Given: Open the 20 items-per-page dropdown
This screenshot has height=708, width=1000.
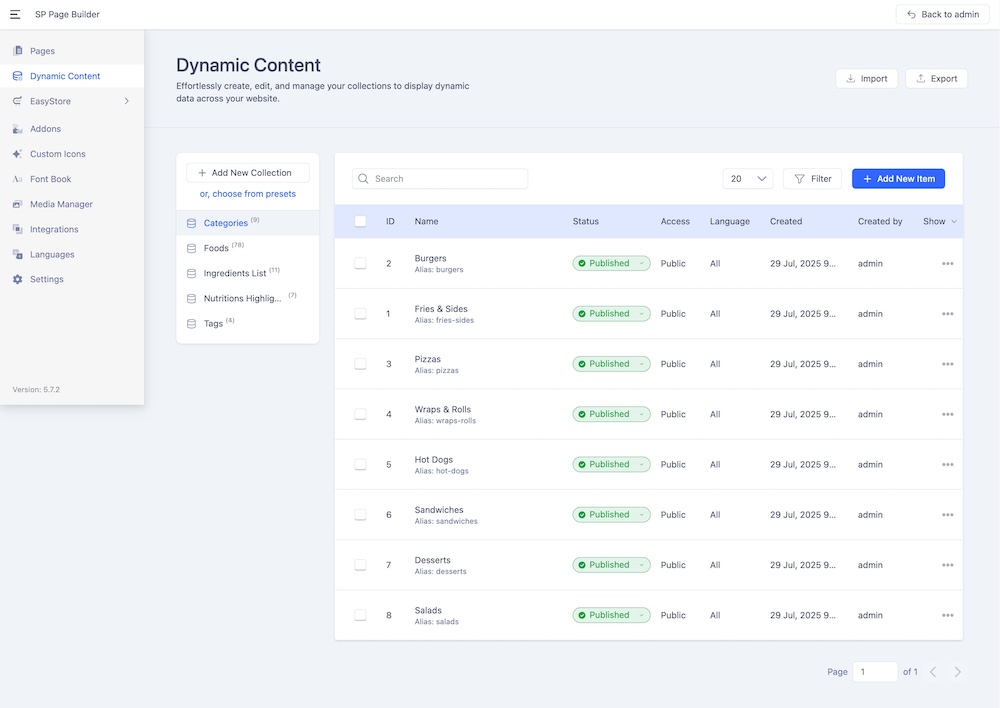Looking at the screenshot, I should pyautogui.click(x=747, y=179).
